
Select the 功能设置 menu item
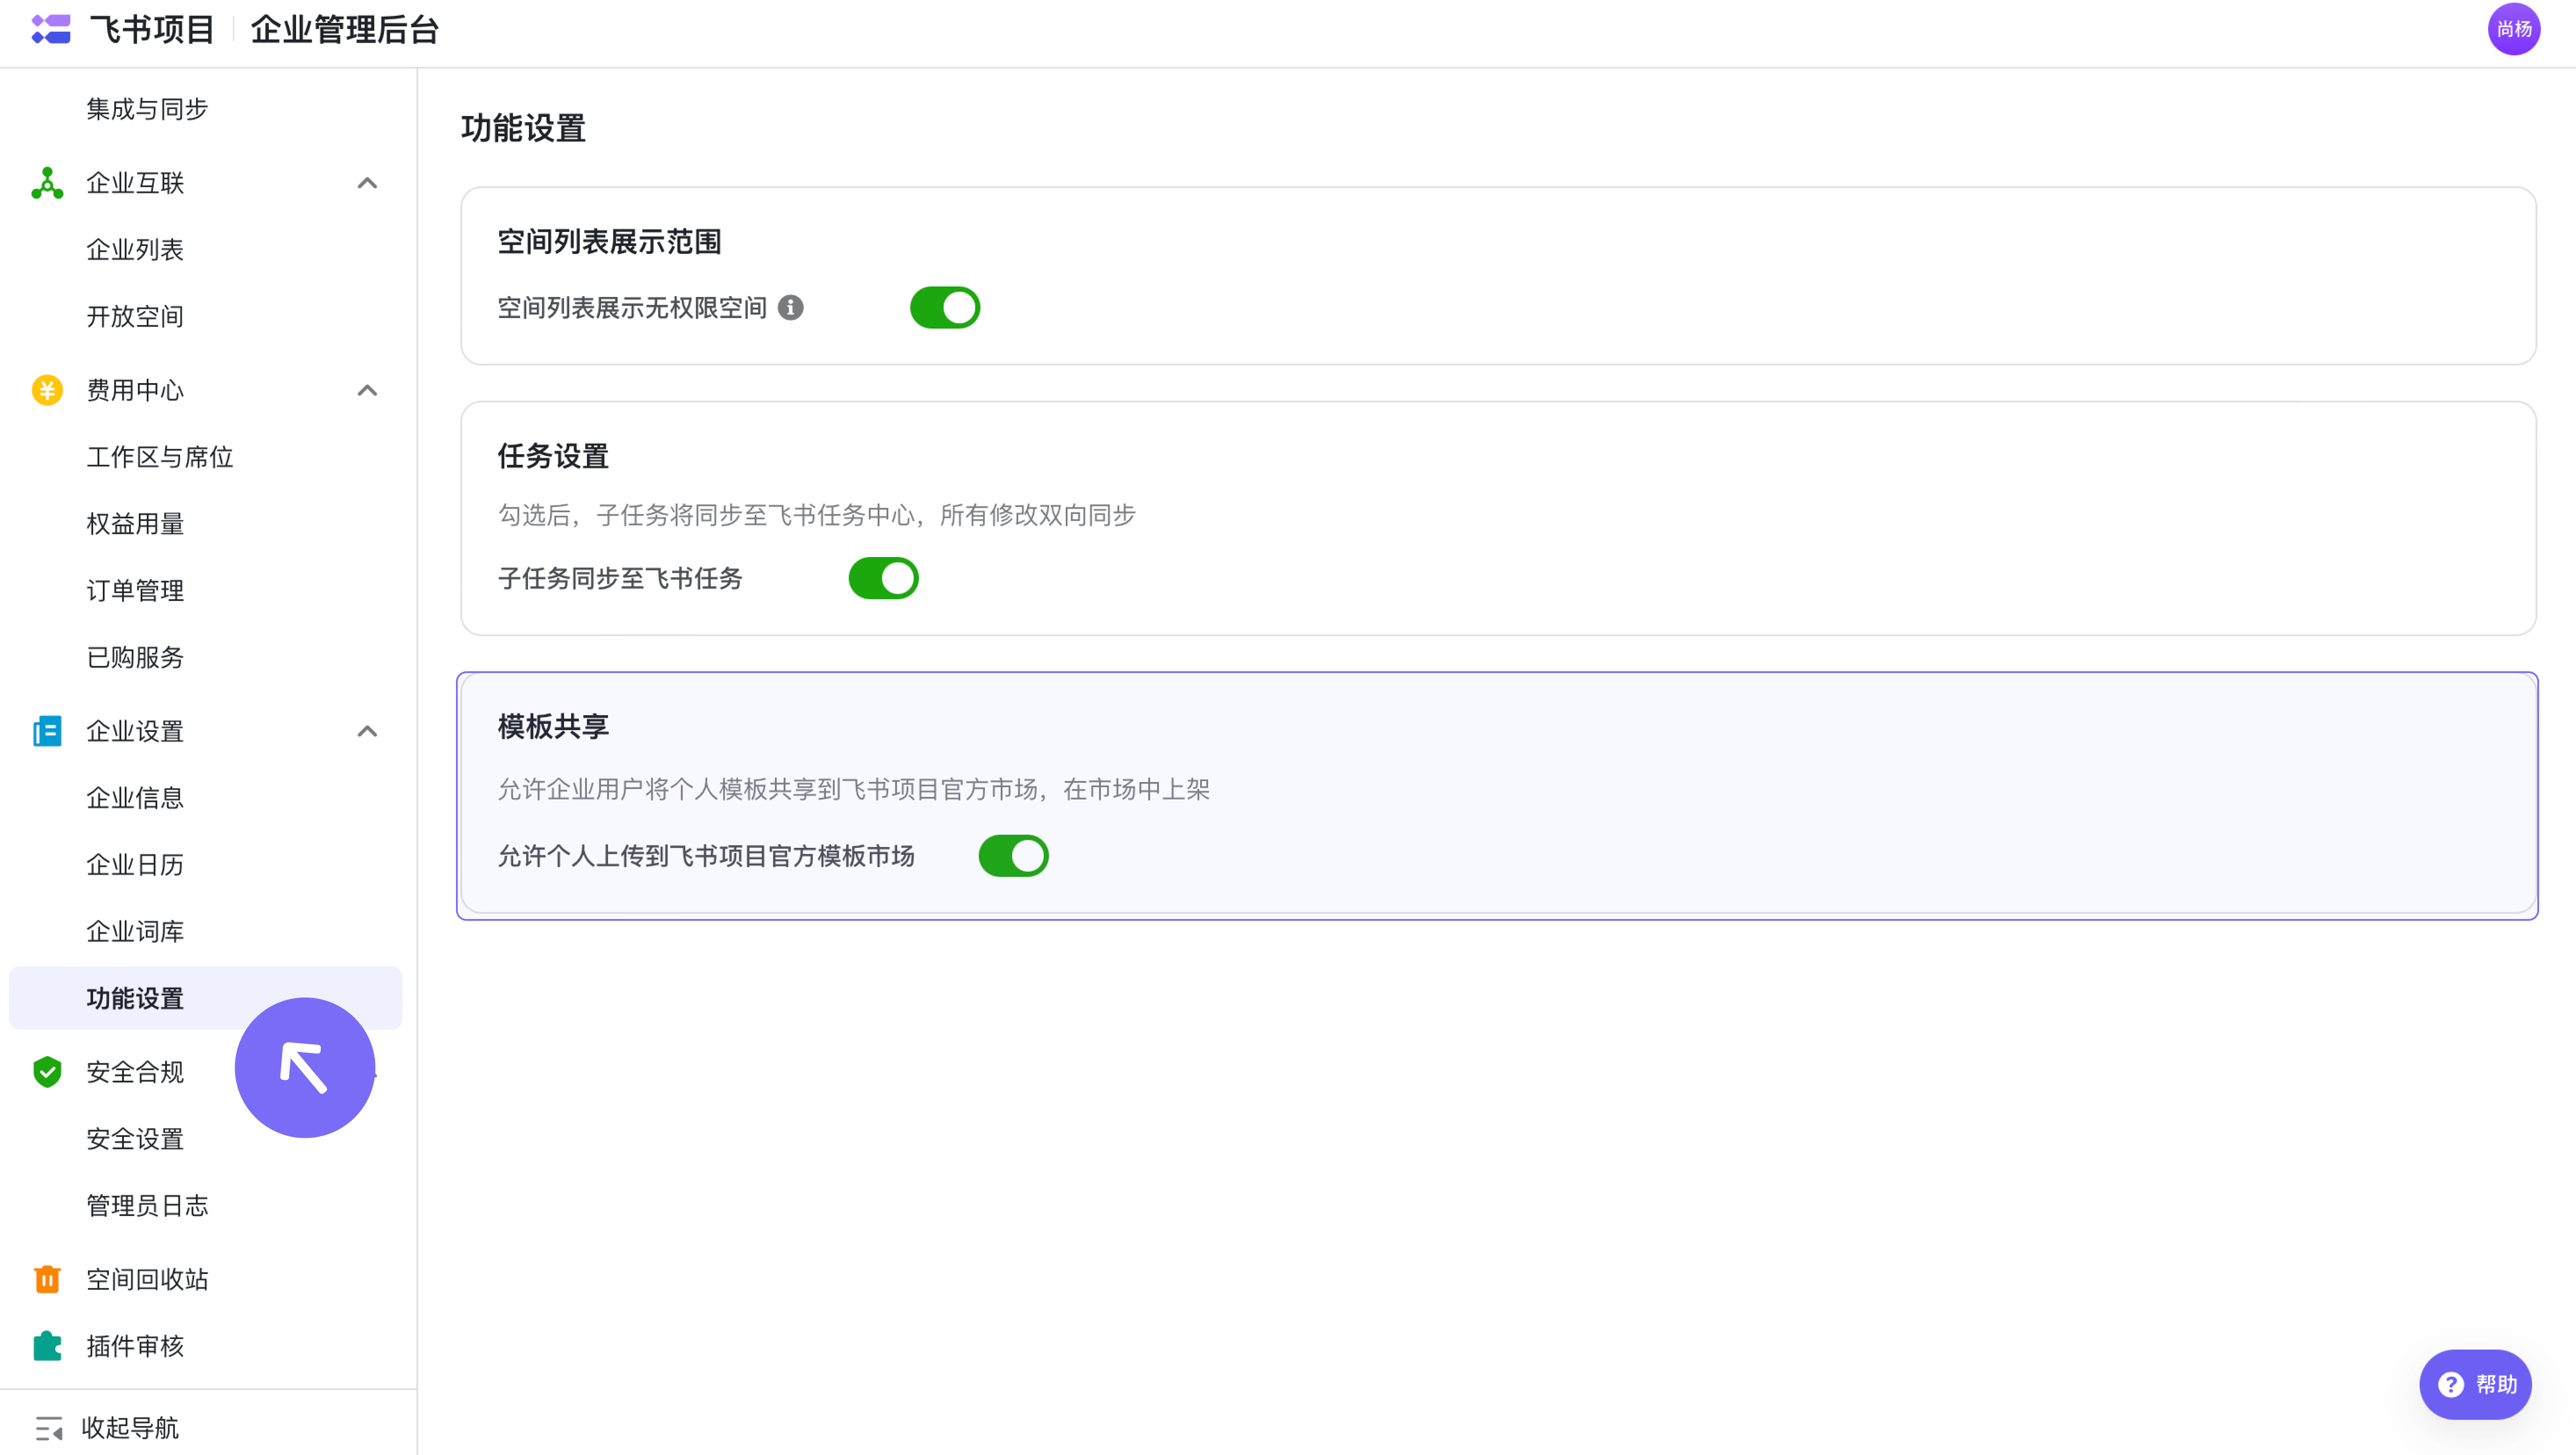pyautogui.click(x=205, y=998)
